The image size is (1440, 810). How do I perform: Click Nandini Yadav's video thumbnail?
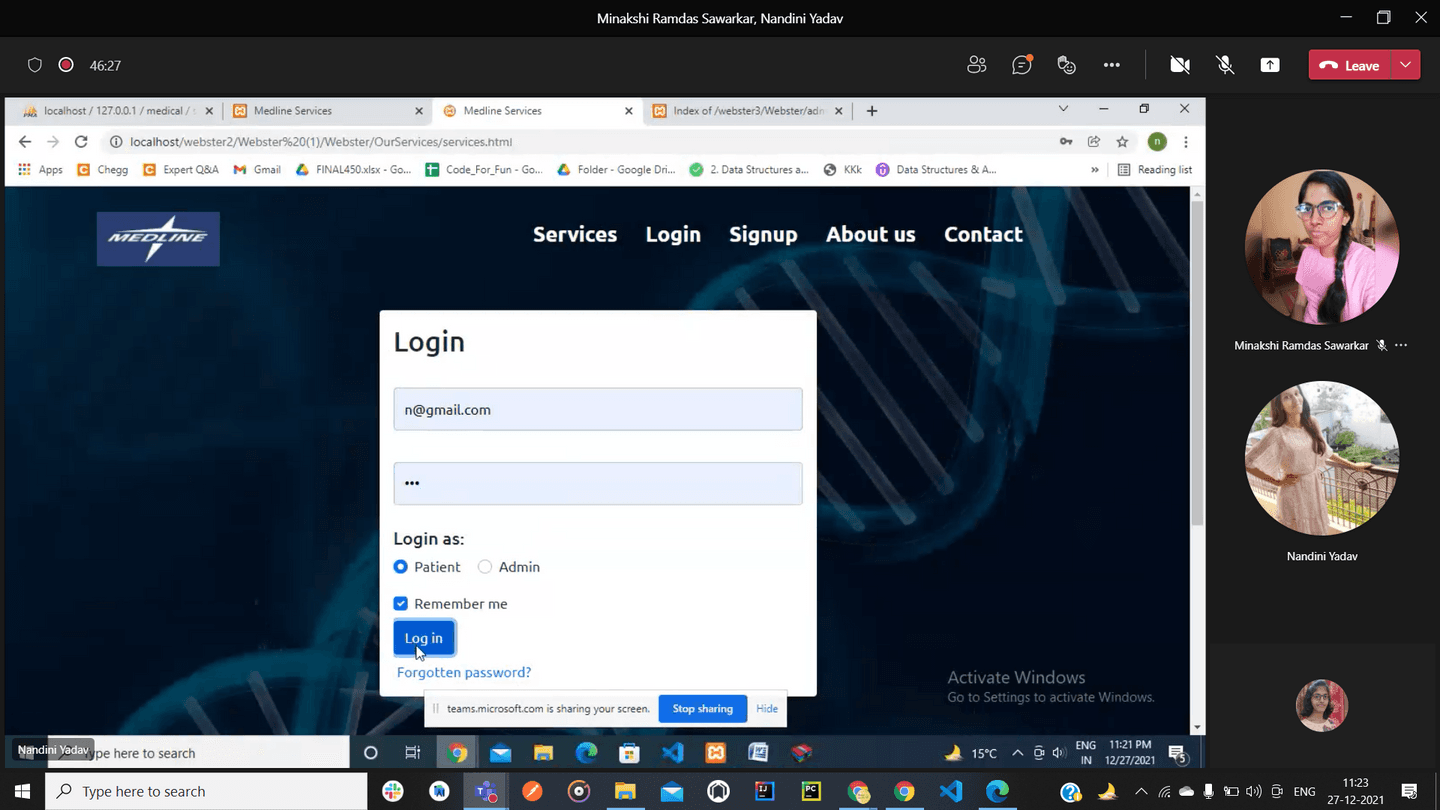1322,458
